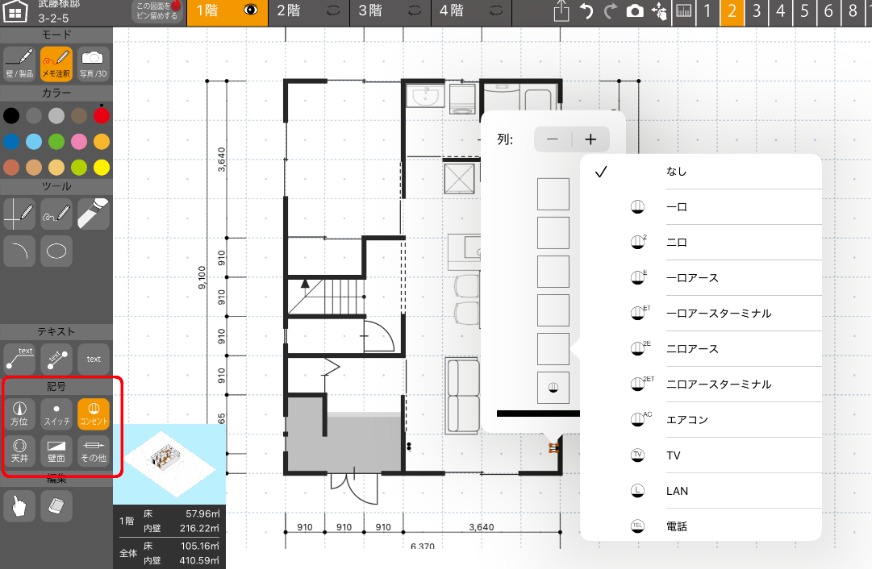872x569 pixels.
Task: Open the share/export icon
Action: pyautogui.click(x=562, y=12)
